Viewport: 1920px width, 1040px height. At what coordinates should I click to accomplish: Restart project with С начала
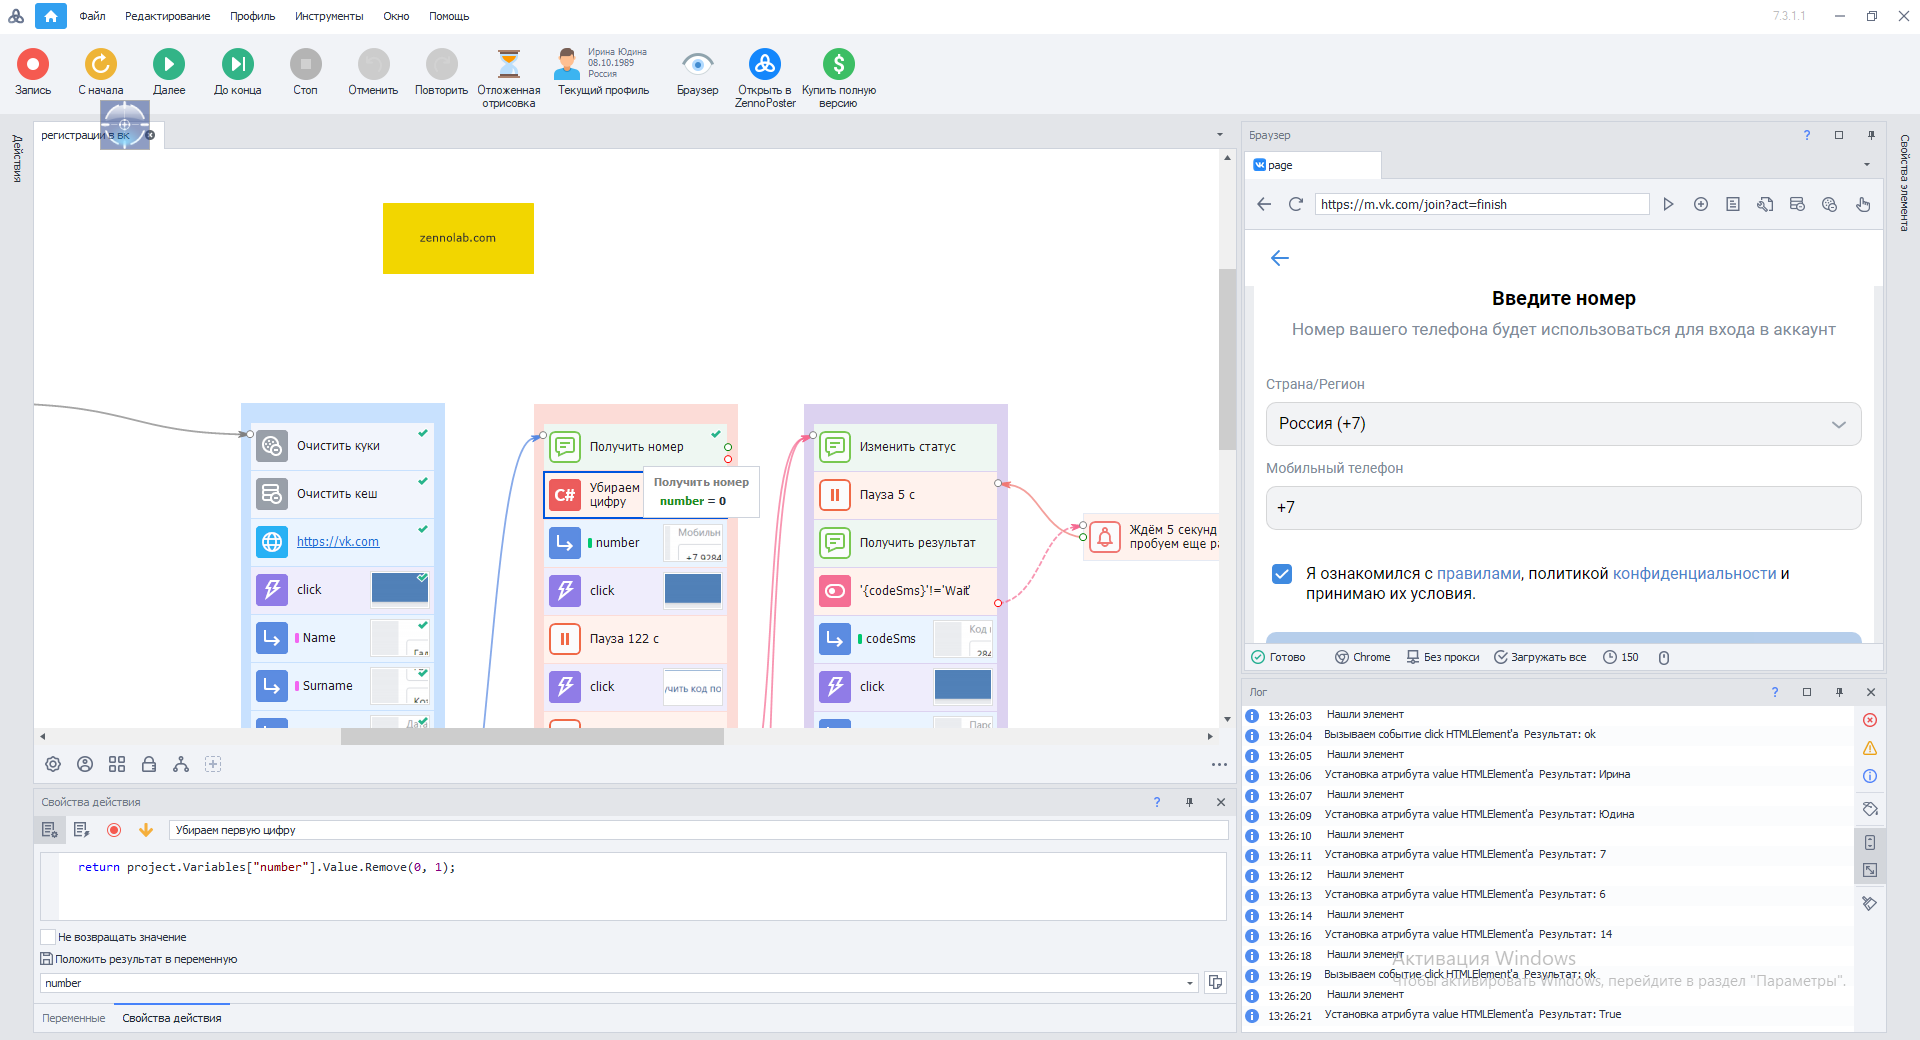101,65
